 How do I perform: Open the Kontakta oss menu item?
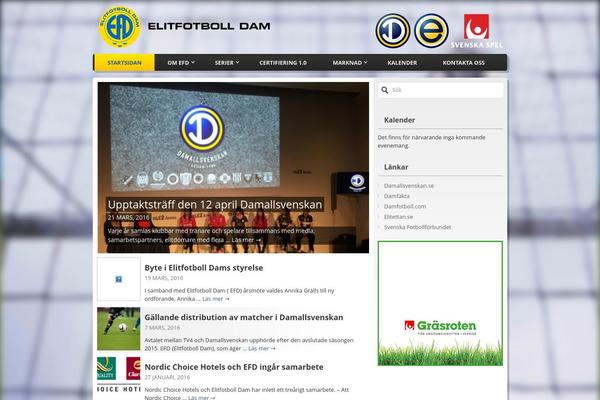click(x=463, y=63)
